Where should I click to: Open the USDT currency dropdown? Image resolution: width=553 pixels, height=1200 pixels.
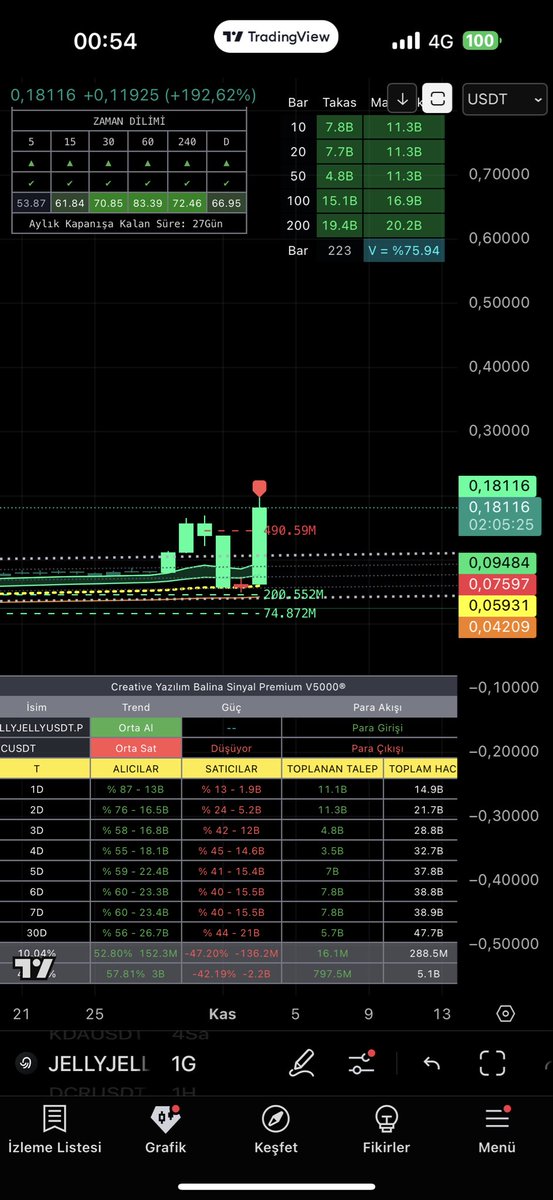coord(506,98)
